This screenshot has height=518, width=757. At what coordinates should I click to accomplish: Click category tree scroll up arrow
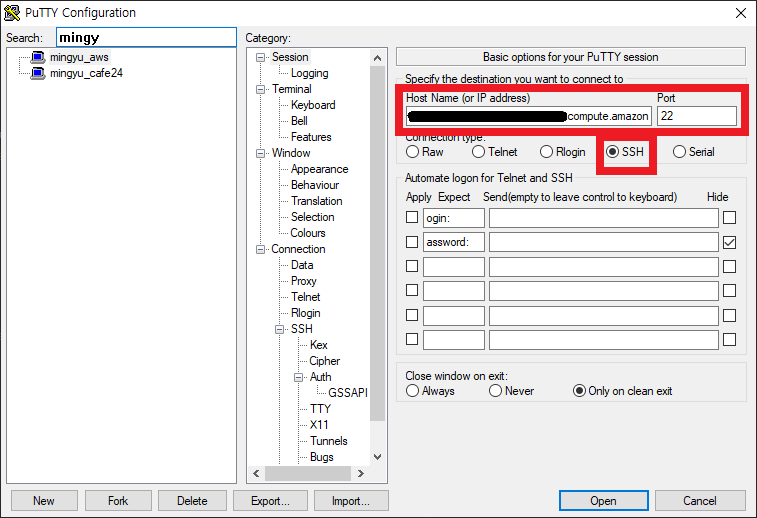(378, 58)
